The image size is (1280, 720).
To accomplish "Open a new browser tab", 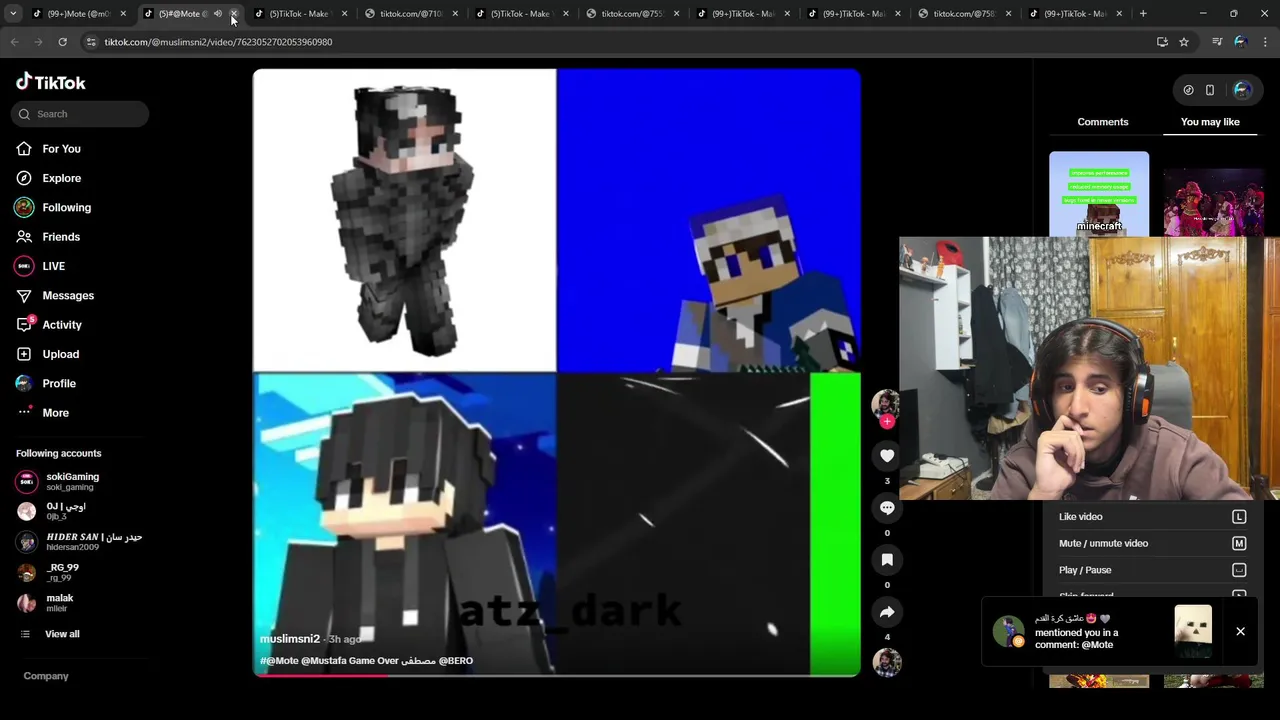I will [1143, 14].
